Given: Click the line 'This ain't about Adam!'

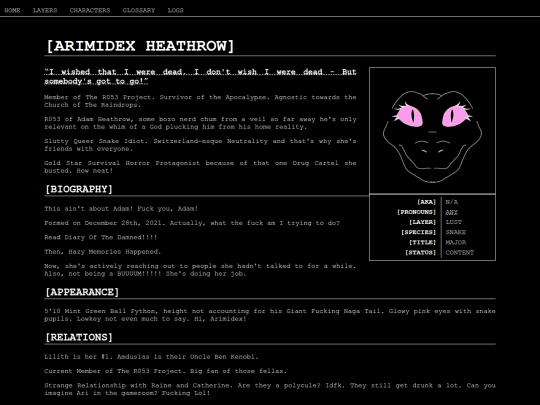Looking at the screenshot, I should coord(121,209).
